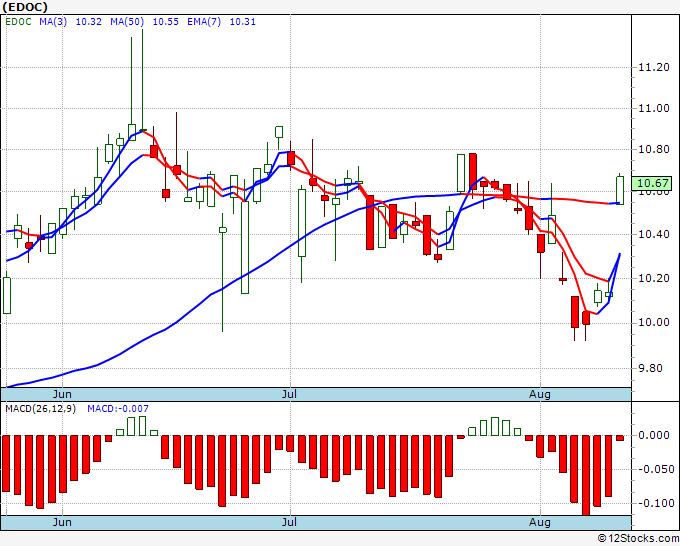Click the (EDOC) chart title
Screen dimensions: 680x546
pos(25,7)
